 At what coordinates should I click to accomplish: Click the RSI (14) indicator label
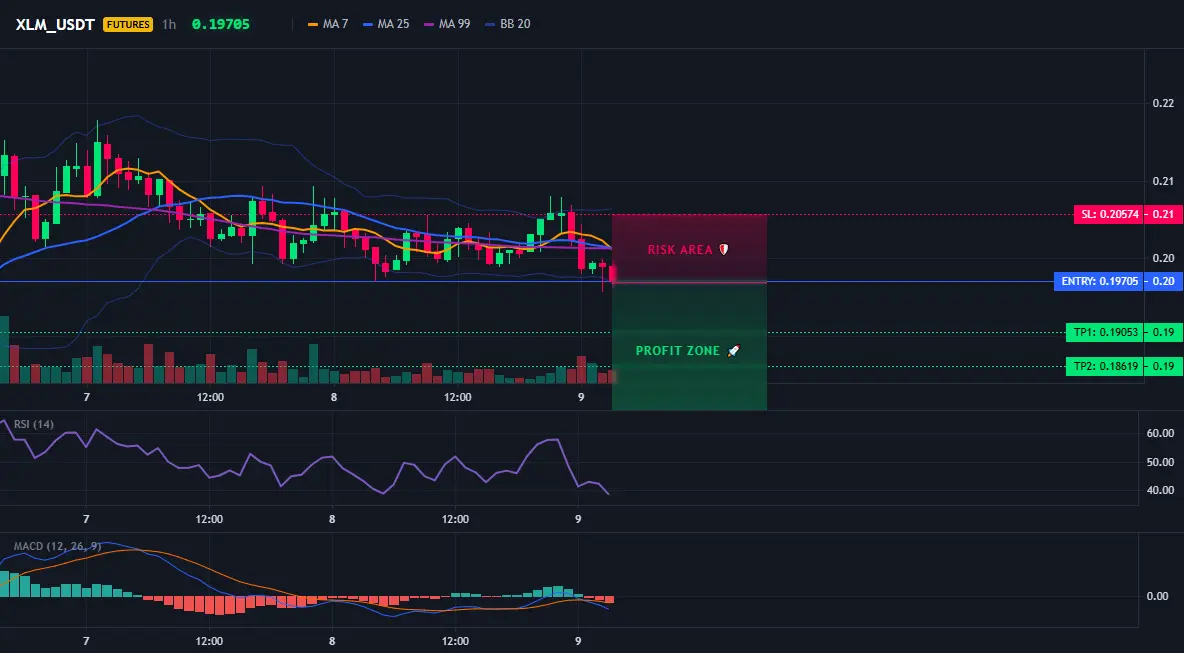pos(34,424)
